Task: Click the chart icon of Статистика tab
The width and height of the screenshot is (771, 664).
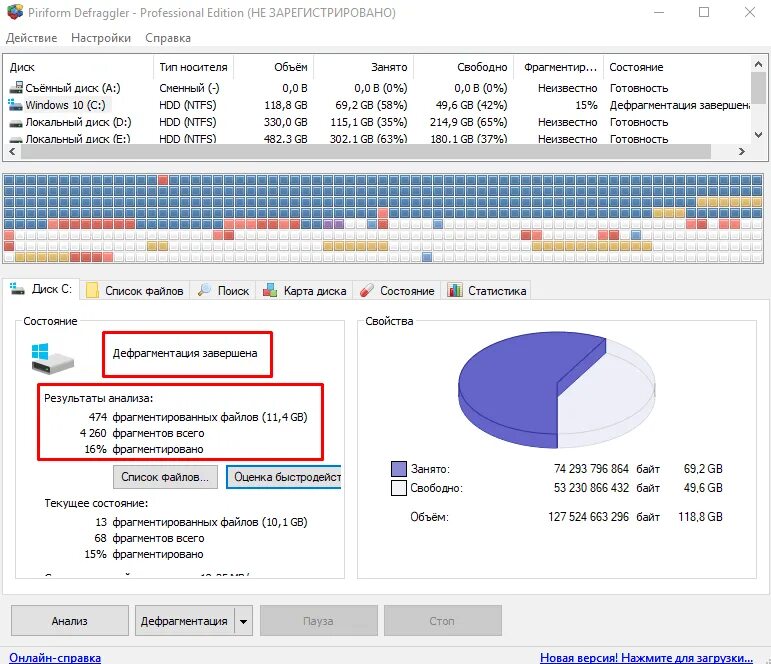Action: coord(455,290)
